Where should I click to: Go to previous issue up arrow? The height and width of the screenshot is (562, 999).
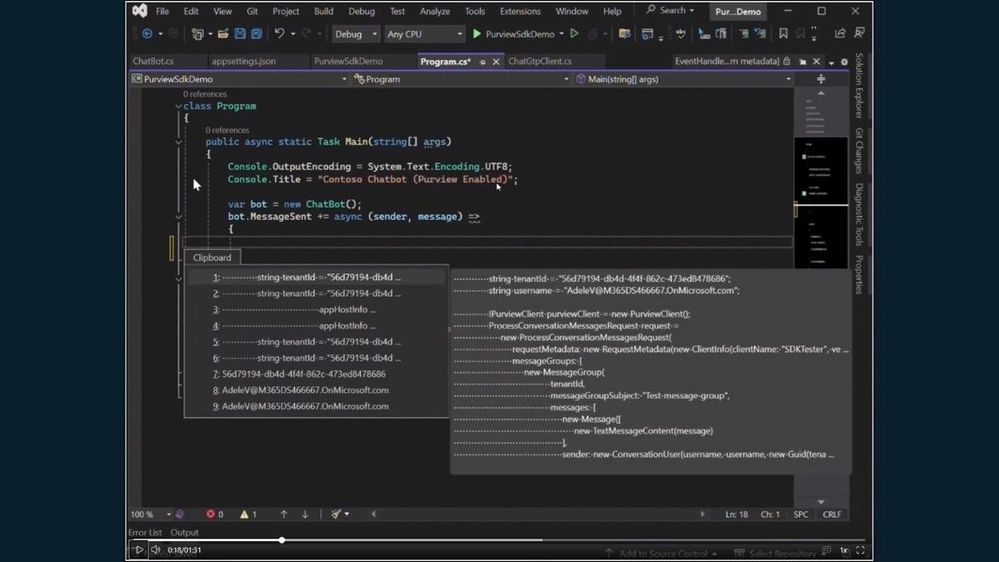284,514
